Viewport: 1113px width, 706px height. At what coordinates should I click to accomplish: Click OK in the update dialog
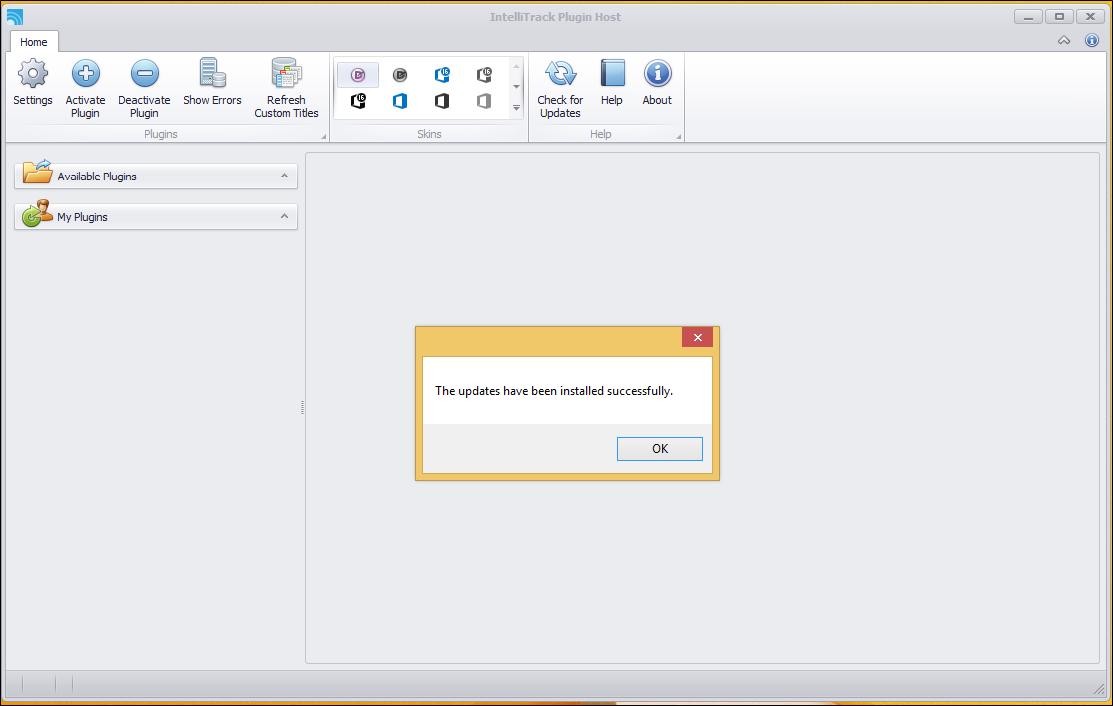[659, 448]
